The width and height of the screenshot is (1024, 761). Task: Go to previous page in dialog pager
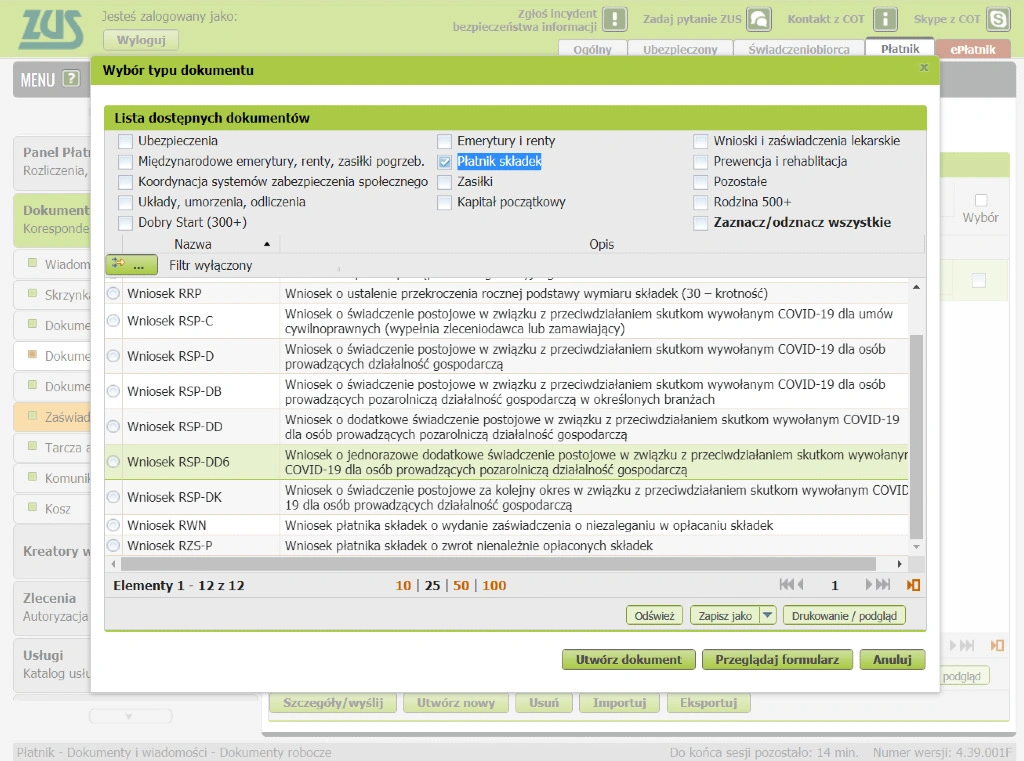(801, 585)
